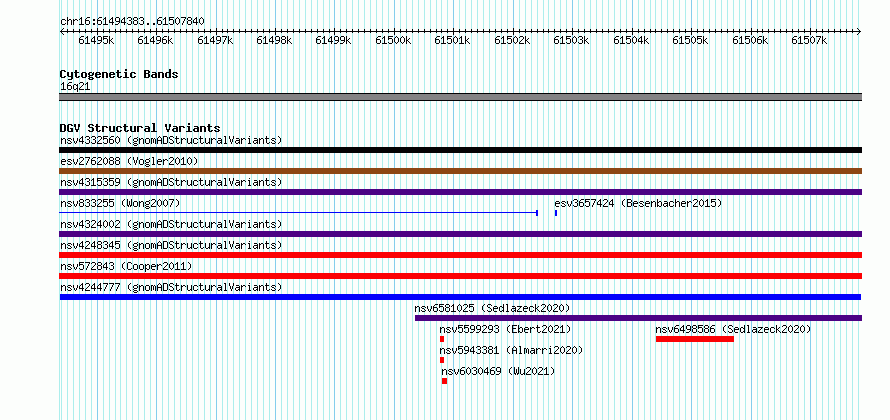Select the nsv833255 Wong2007 thin blue line

pyautogui.click(x=299, y=213)
